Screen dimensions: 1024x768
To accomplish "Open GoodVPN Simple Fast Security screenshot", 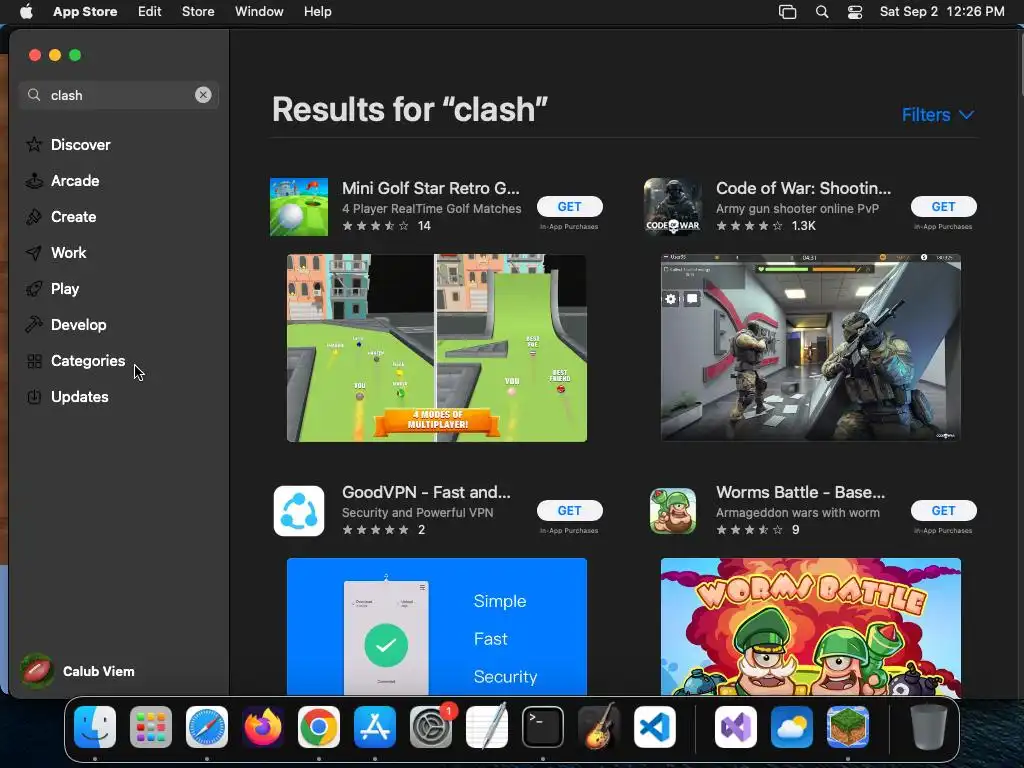I will pos(437,626).
